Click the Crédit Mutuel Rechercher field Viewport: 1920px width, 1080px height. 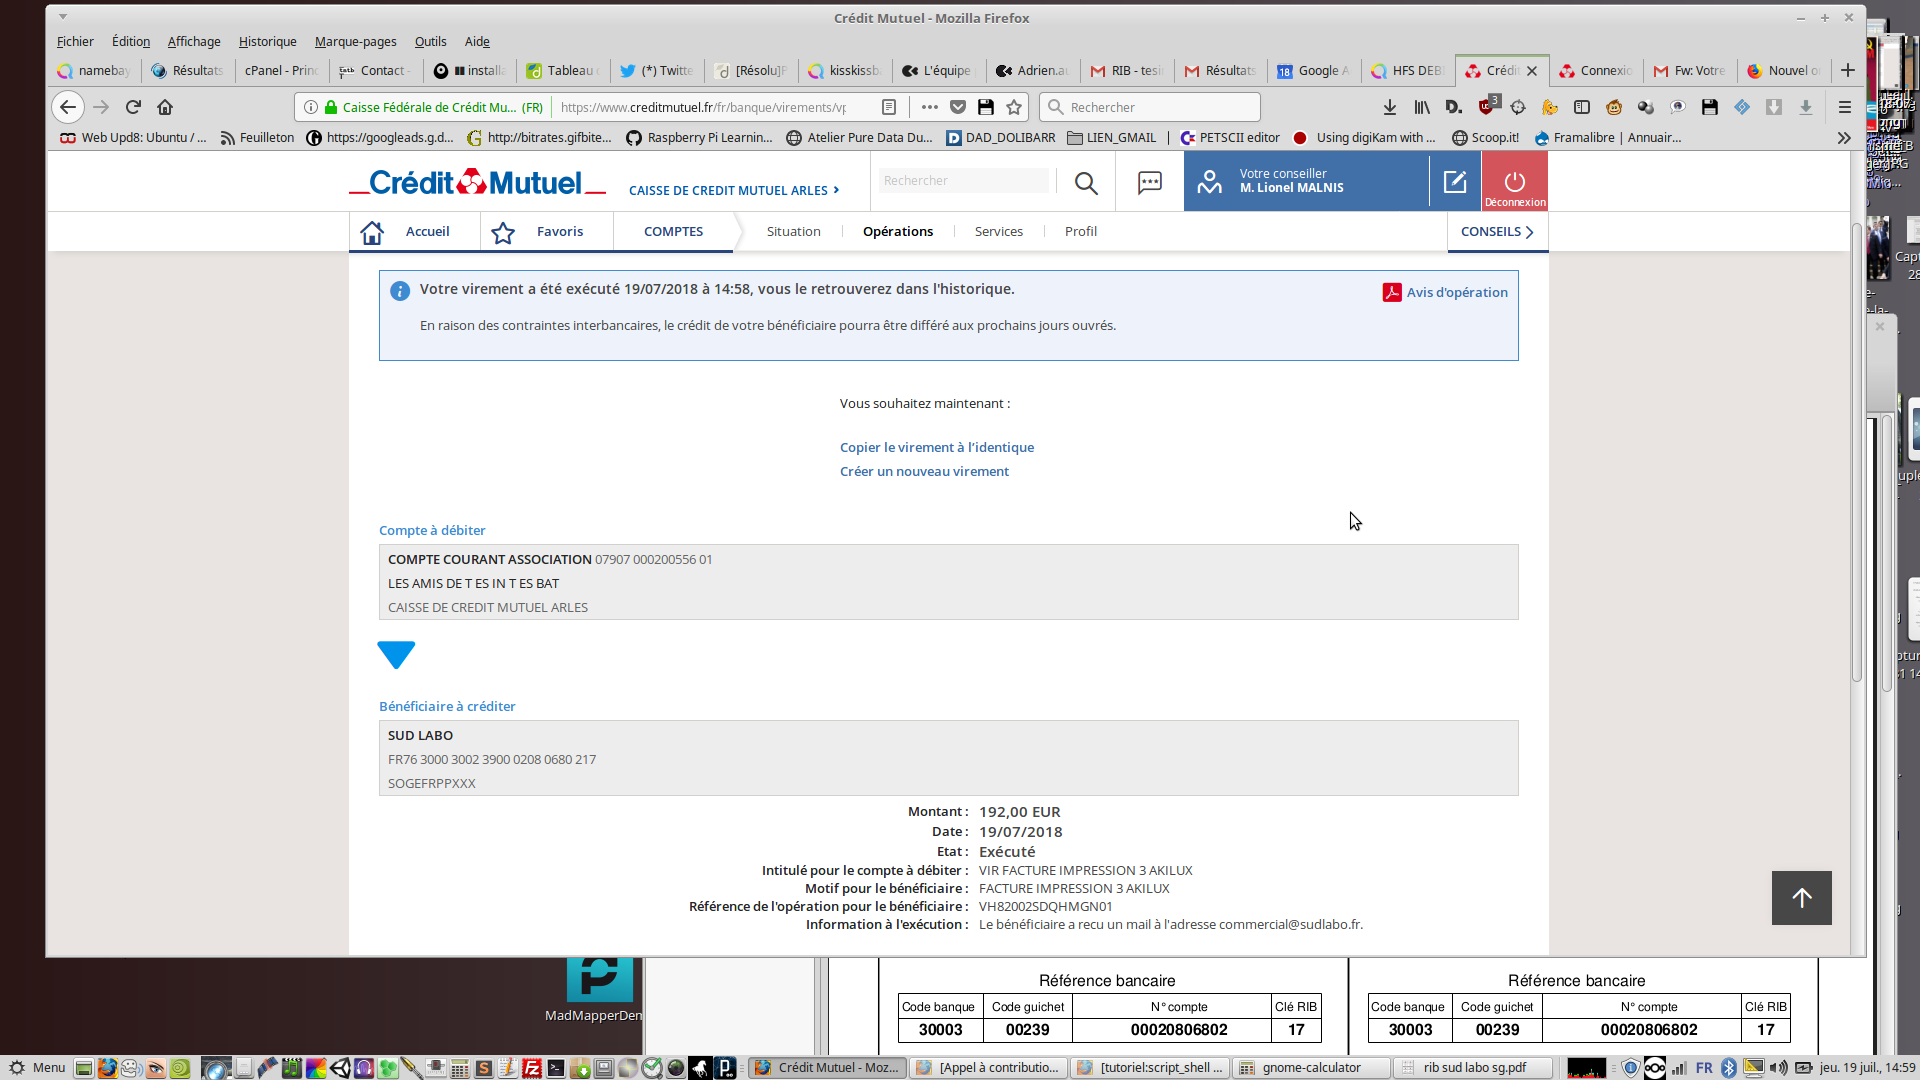point(963,181)
